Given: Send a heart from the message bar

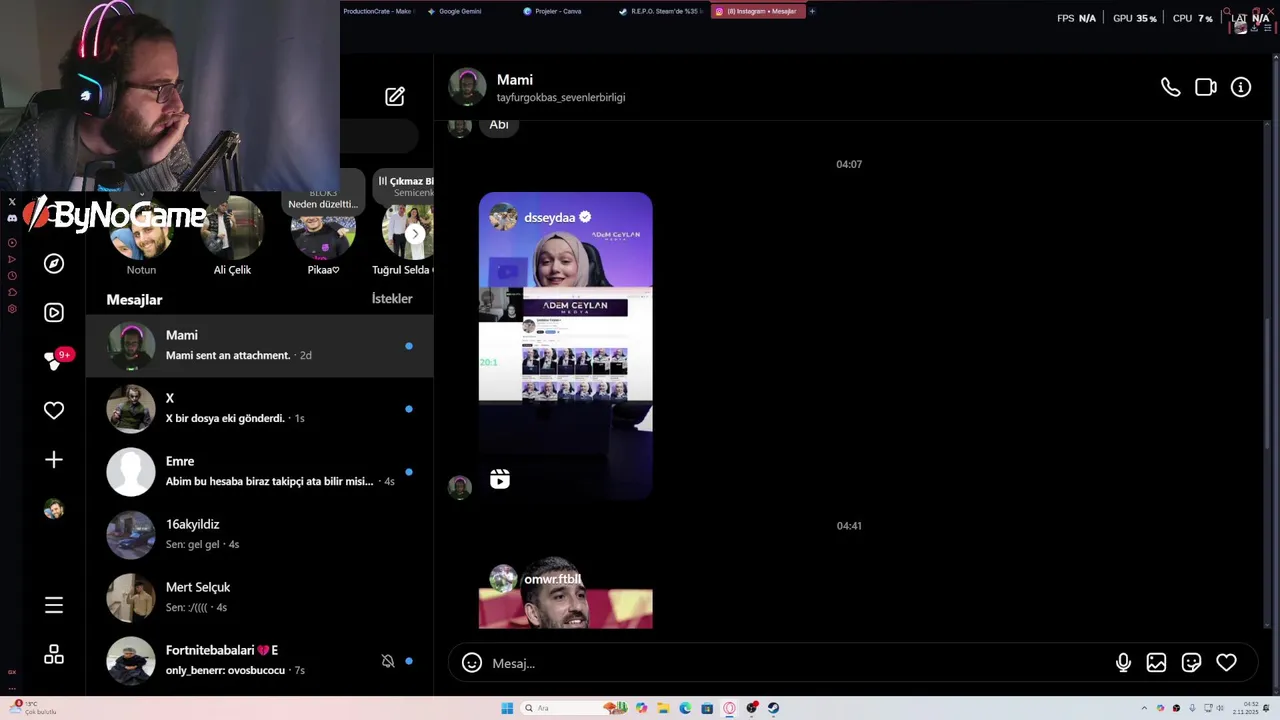Looking at the screenshot, I should (x=1226, y=662).
